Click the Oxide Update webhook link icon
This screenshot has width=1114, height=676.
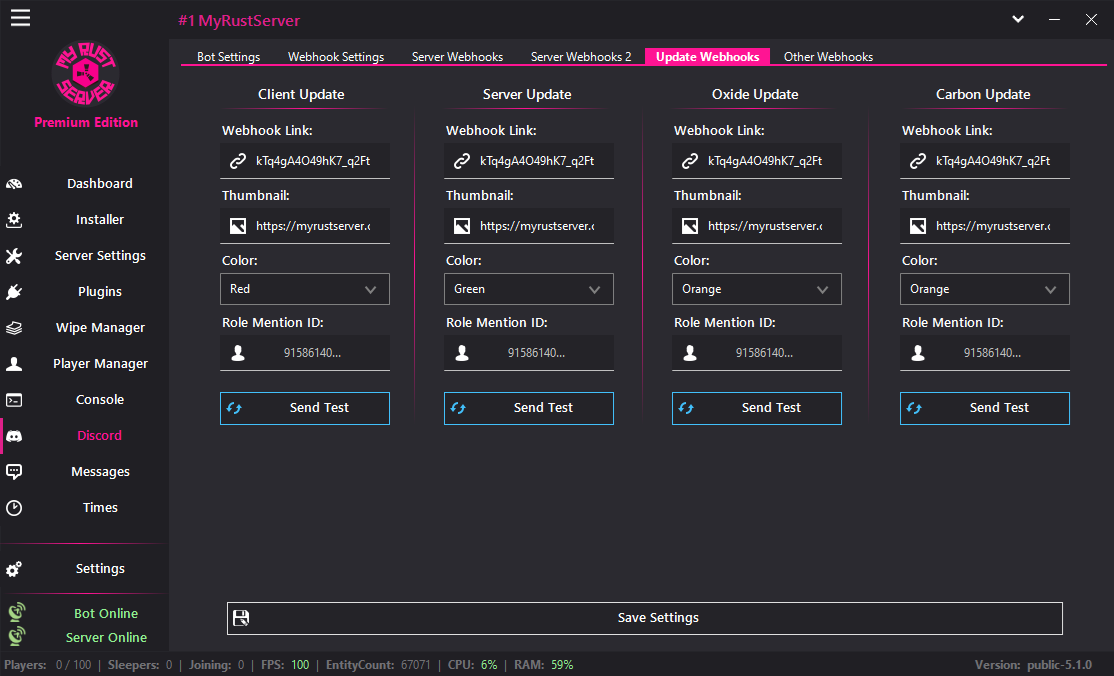(x=690, y=161)
